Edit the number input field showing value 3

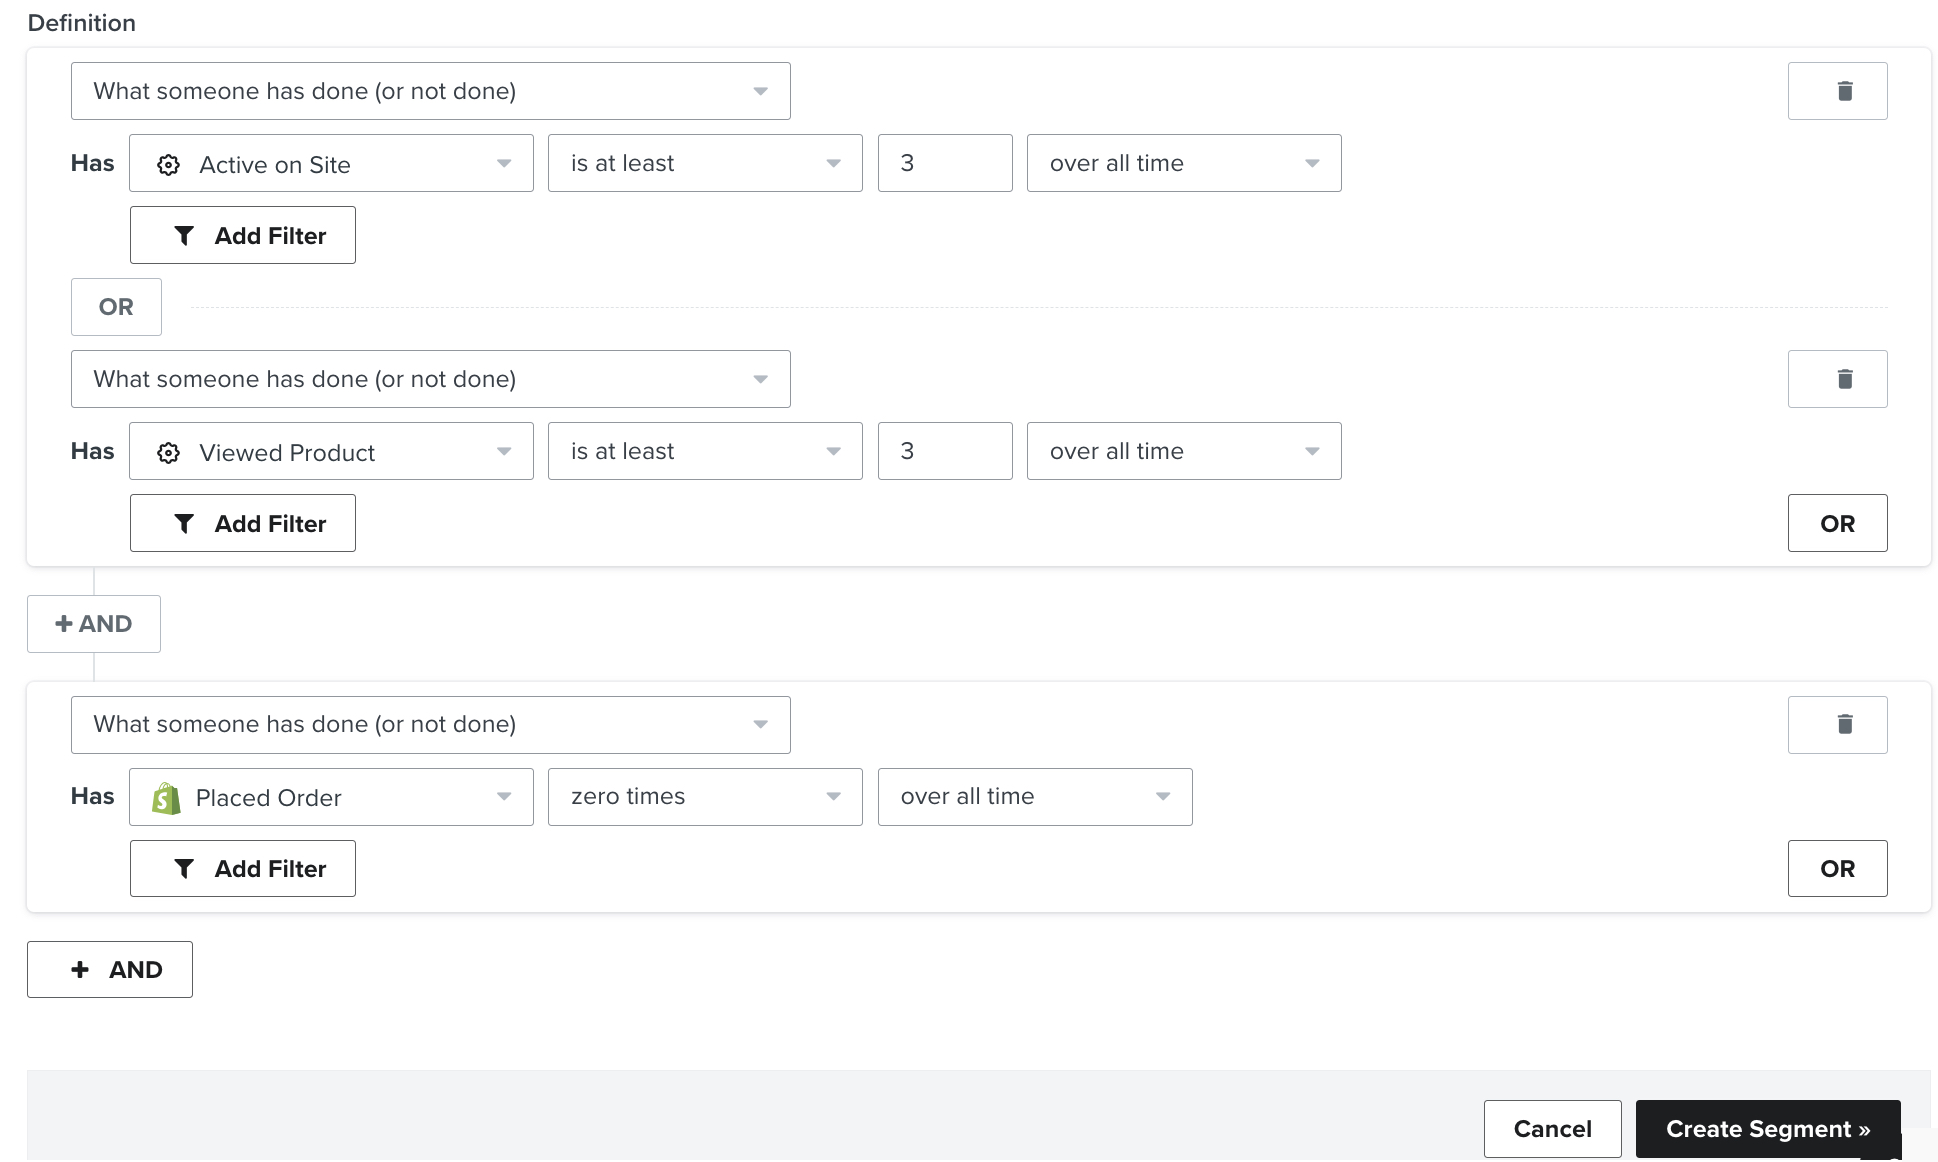(x=945, y=162)
